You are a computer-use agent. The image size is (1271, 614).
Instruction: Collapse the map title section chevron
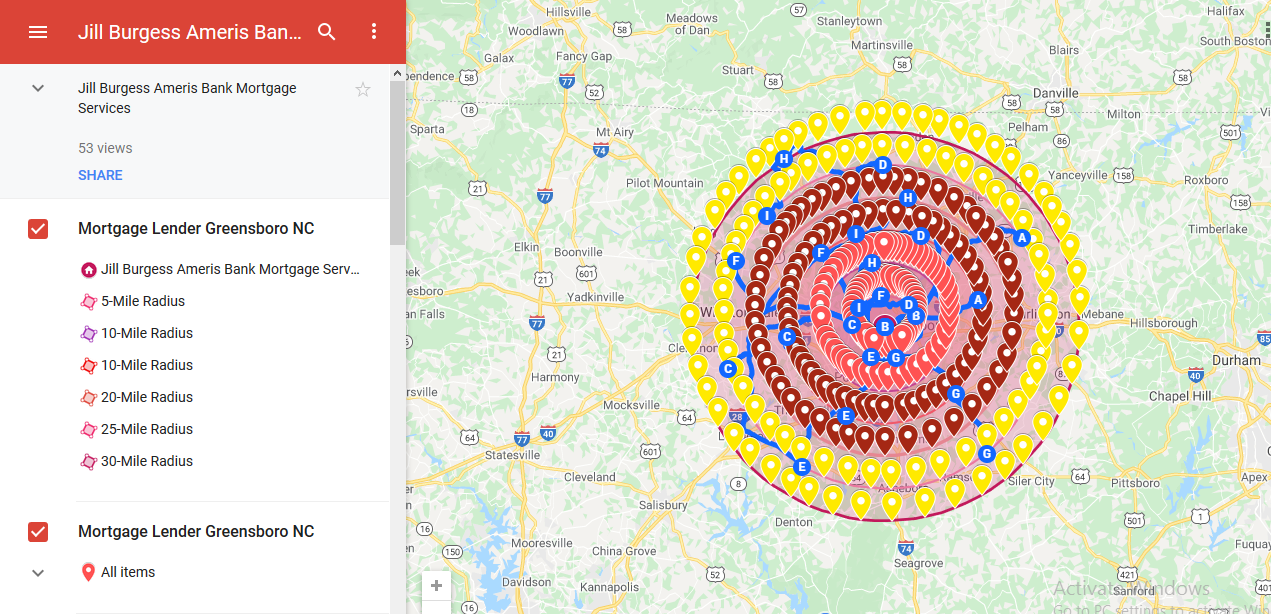tap(38, 88)
